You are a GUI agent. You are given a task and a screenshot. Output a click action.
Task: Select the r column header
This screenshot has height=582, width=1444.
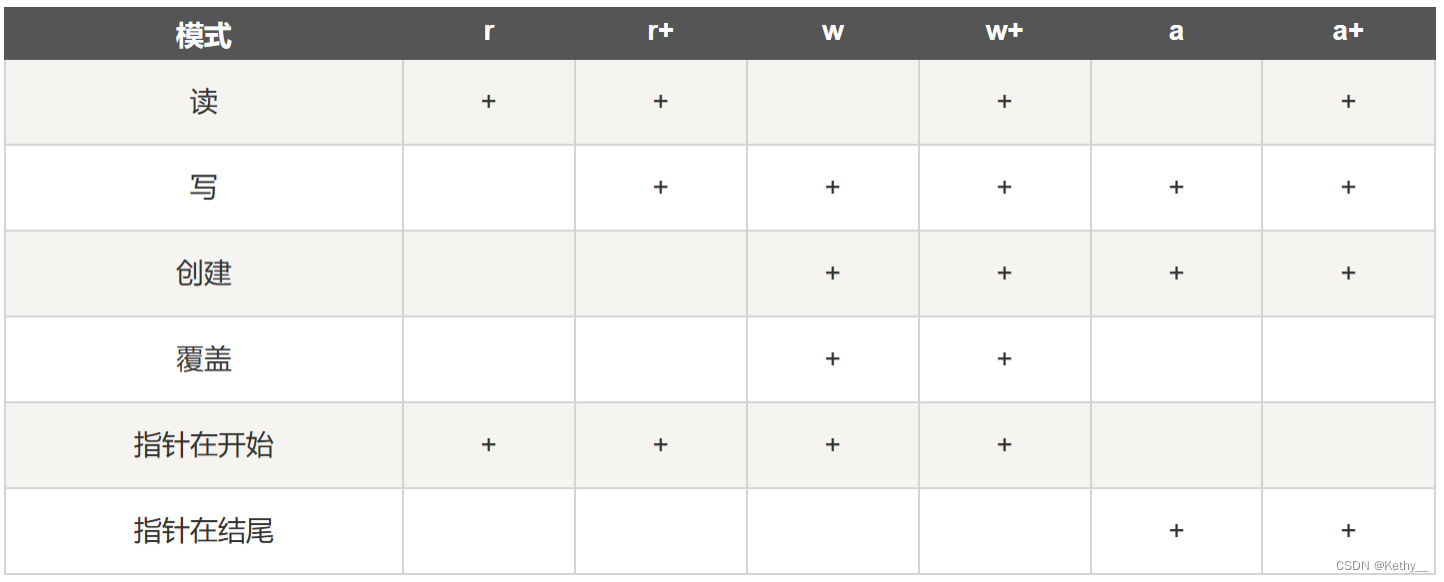(488, 32)
